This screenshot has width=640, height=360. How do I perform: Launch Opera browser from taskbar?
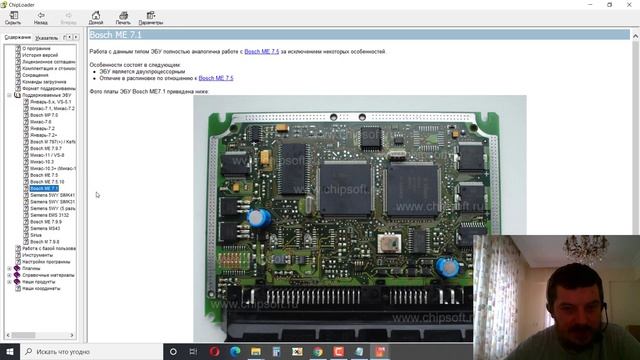[x=215, y=351]
